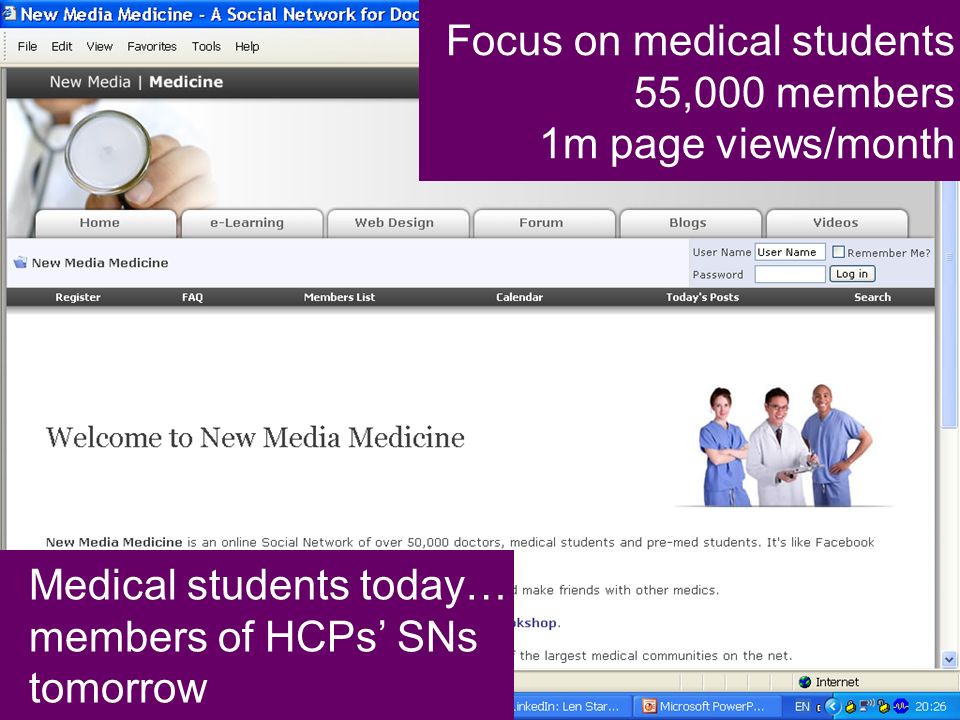This screenshot has height=720, width=960.
Task: Expand hidden tray icons with the arrow
Action: coord(833,707)
